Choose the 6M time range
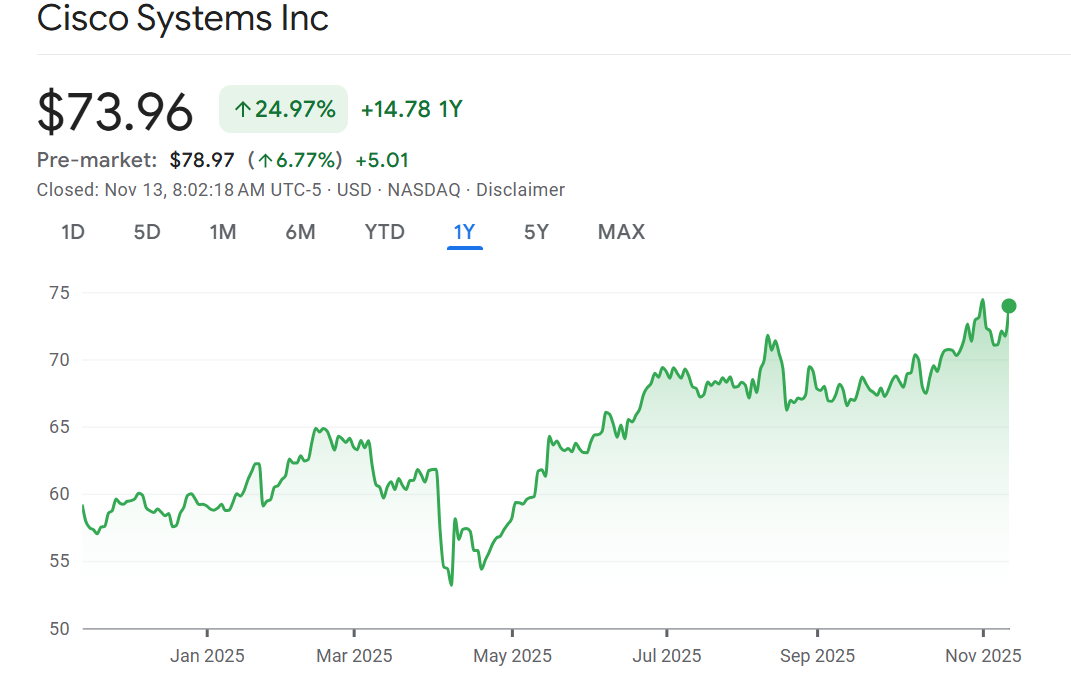Screen dimensions: 1071x691 (x=300, y=232)
